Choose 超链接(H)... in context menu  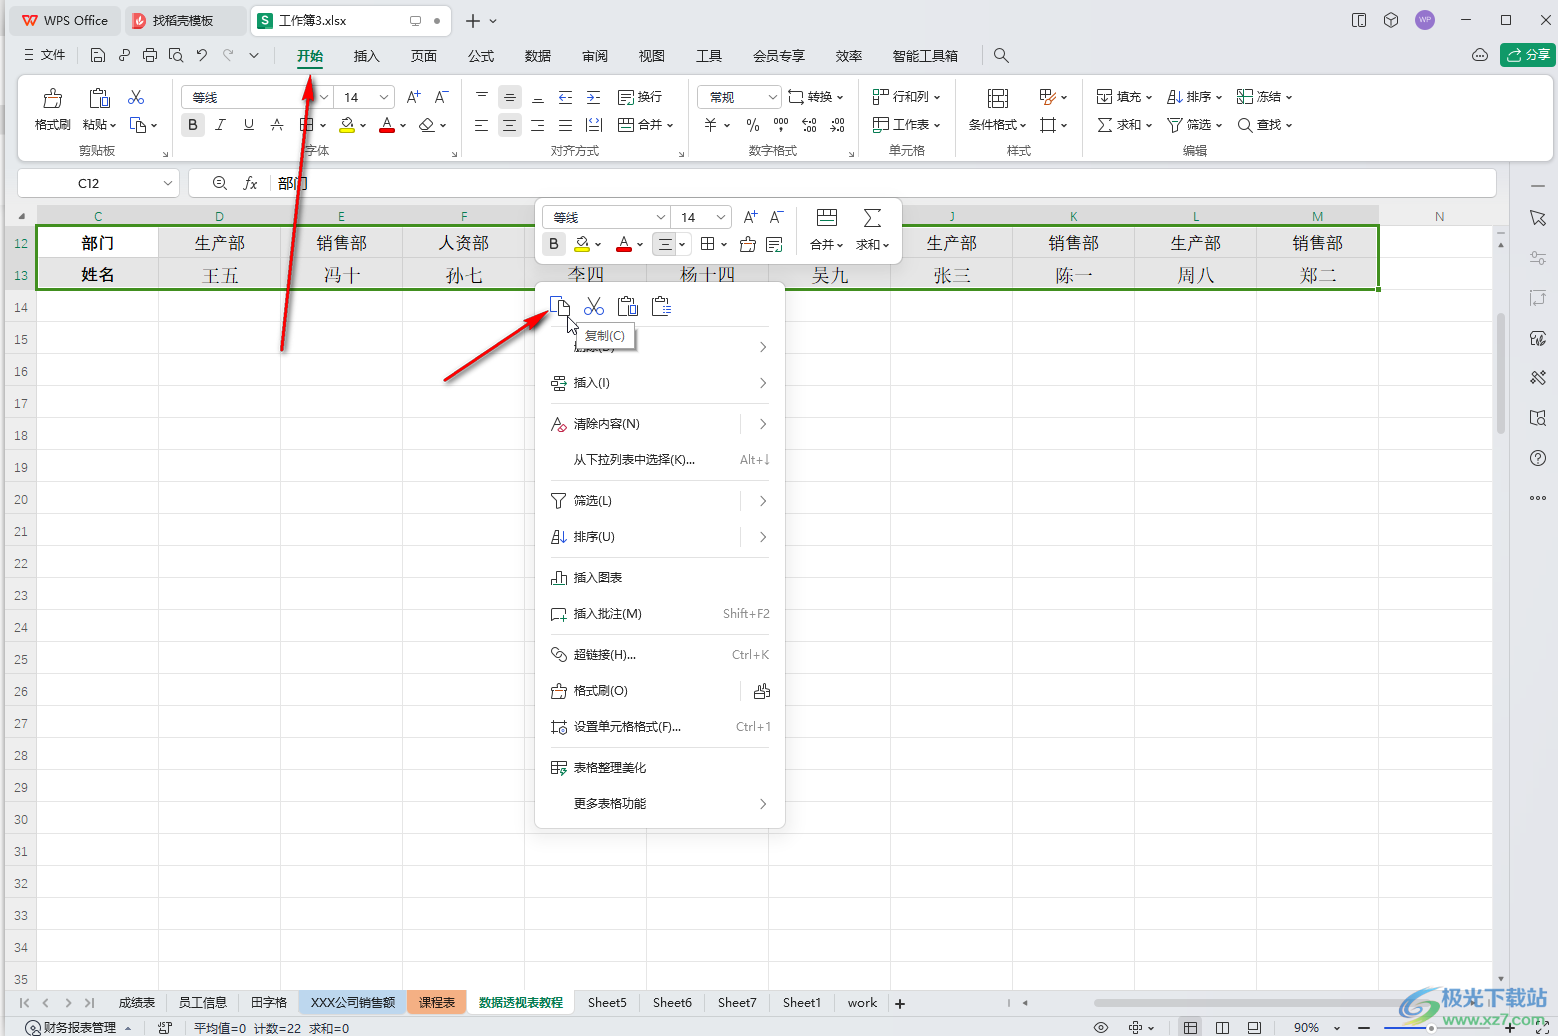point(660,655)
